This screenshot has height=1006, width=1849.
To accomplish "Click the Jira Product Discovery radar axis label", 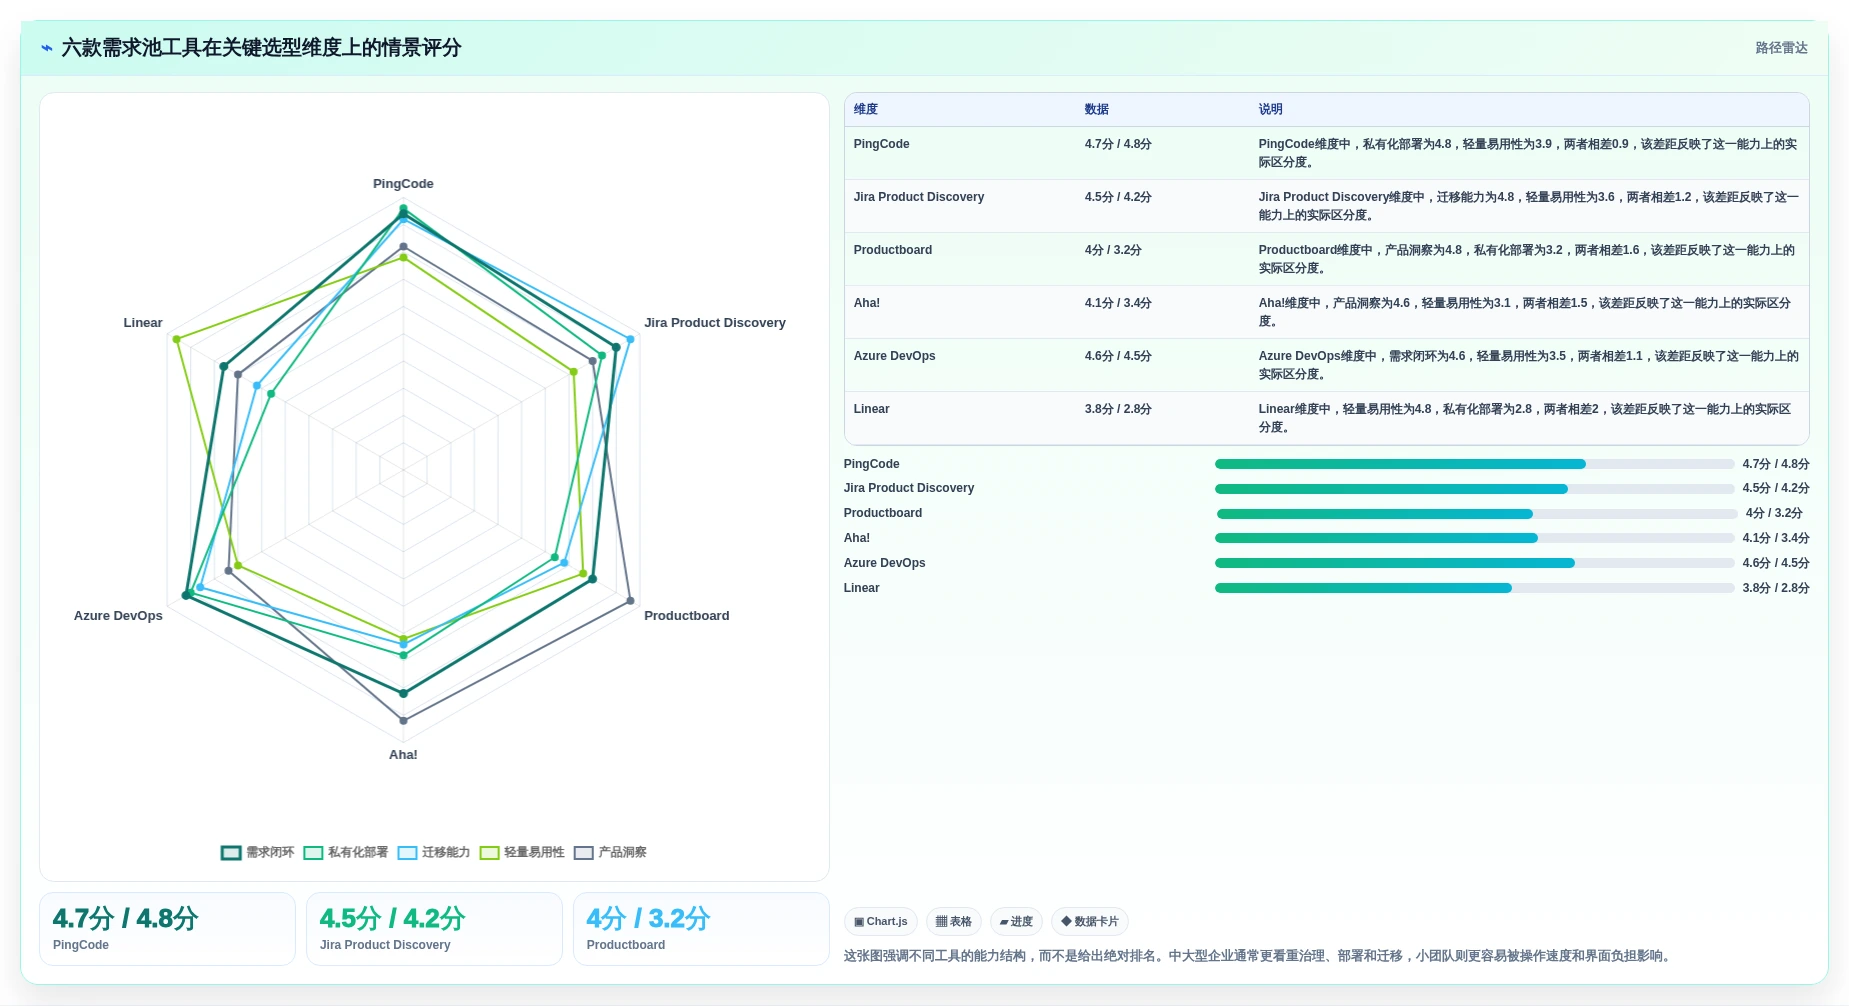I will tap(715, 323).
